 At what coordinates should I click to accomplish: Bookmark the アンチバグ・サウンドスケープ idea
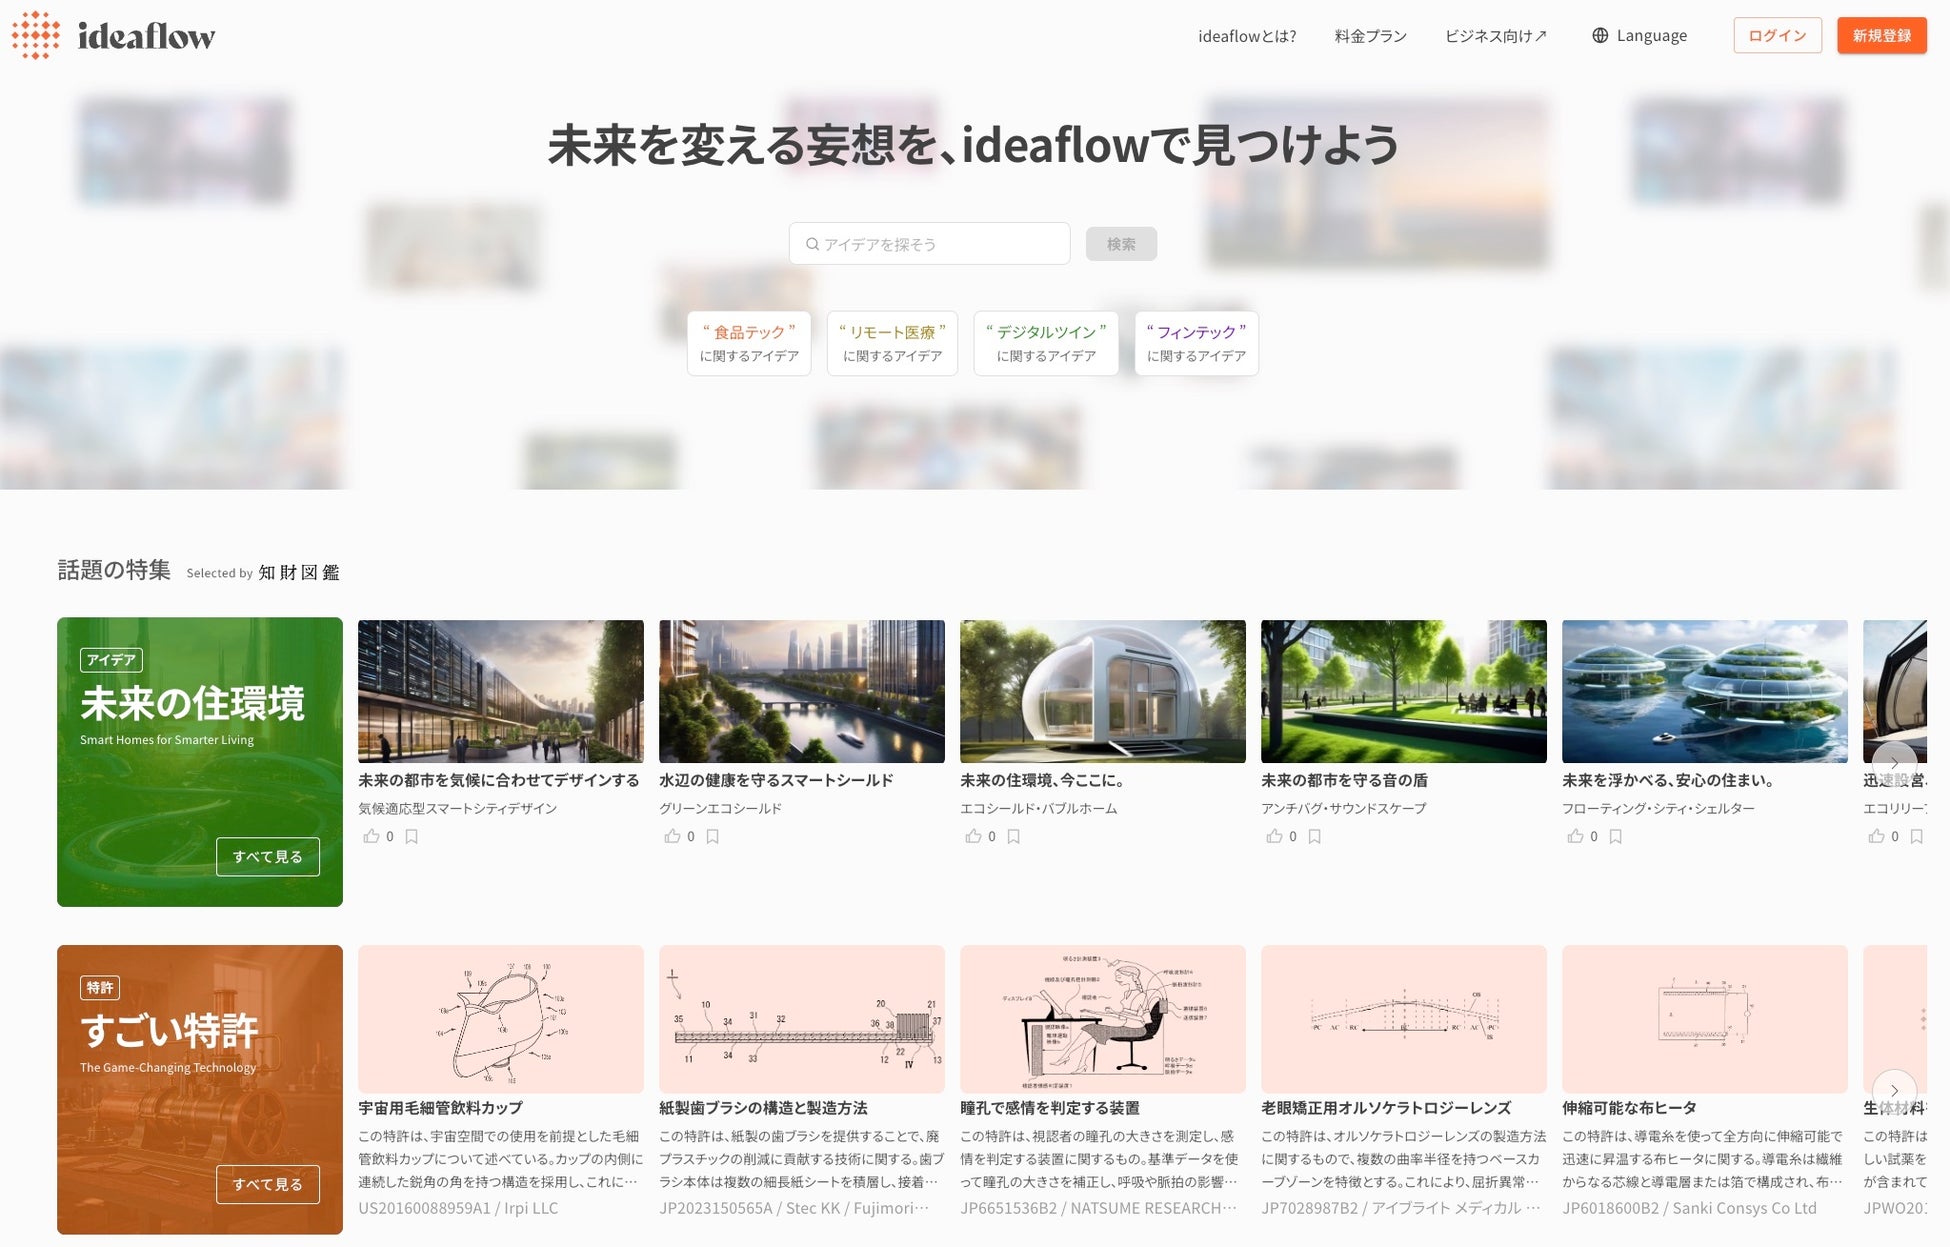click(x=1315, y=836)
